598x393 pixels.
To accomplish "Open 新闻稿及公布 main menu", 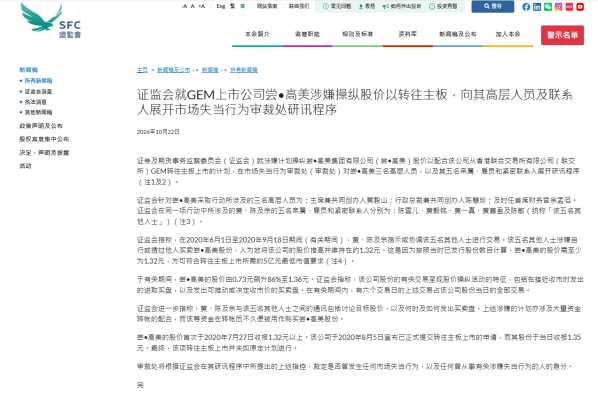I will pos(458,34).
